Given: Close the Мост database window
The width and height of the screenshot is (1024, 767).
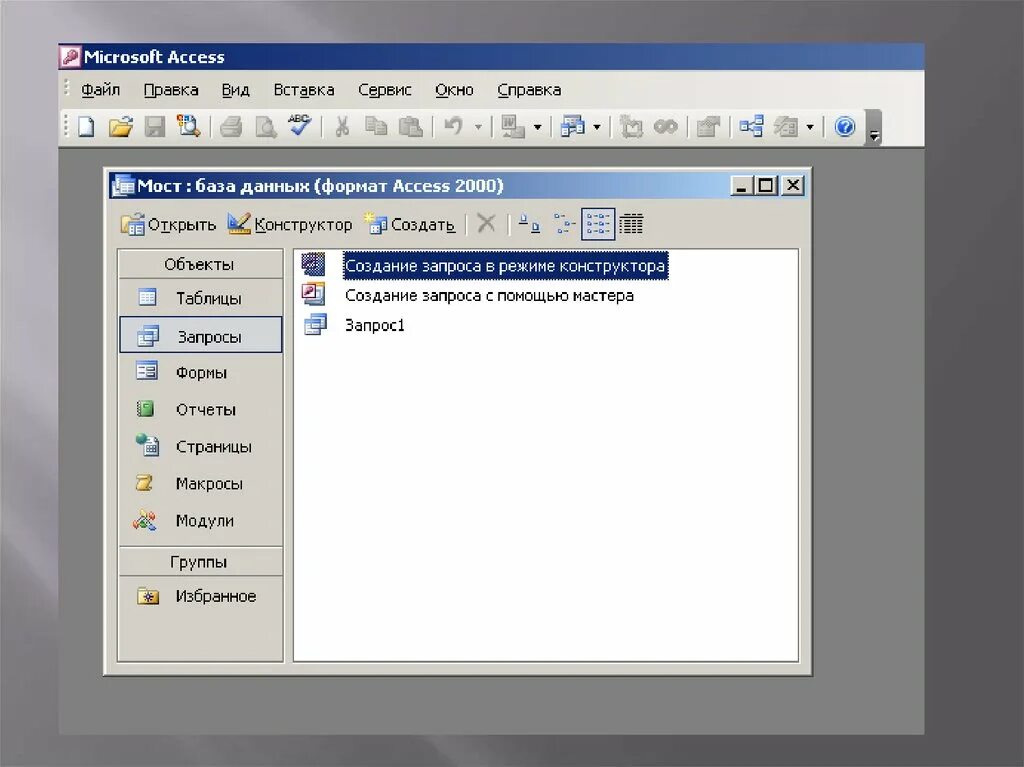Looking at the screenshot, I should tap(793, 186).
